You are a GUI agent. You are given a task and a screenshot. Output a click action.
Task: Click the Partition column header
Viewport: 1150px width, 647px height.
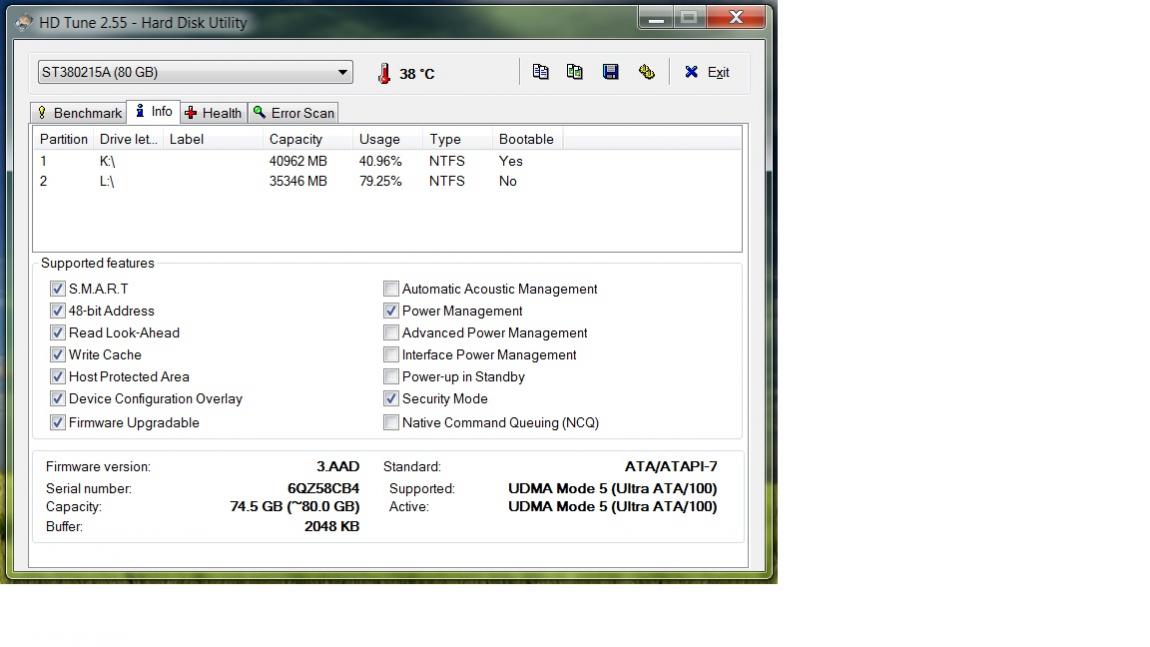pos(64,139)
